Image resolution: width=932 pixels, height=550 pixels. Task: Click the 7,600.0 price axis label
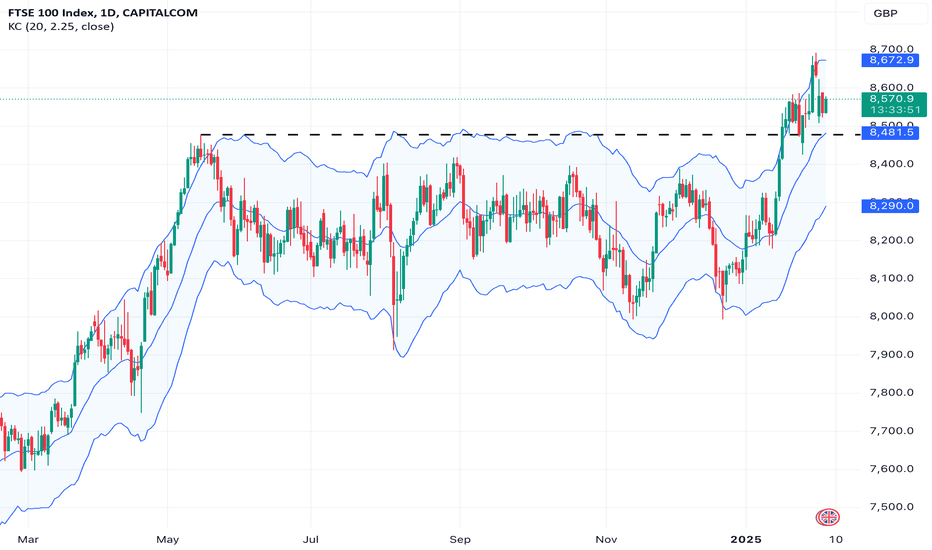click(891, 469)
